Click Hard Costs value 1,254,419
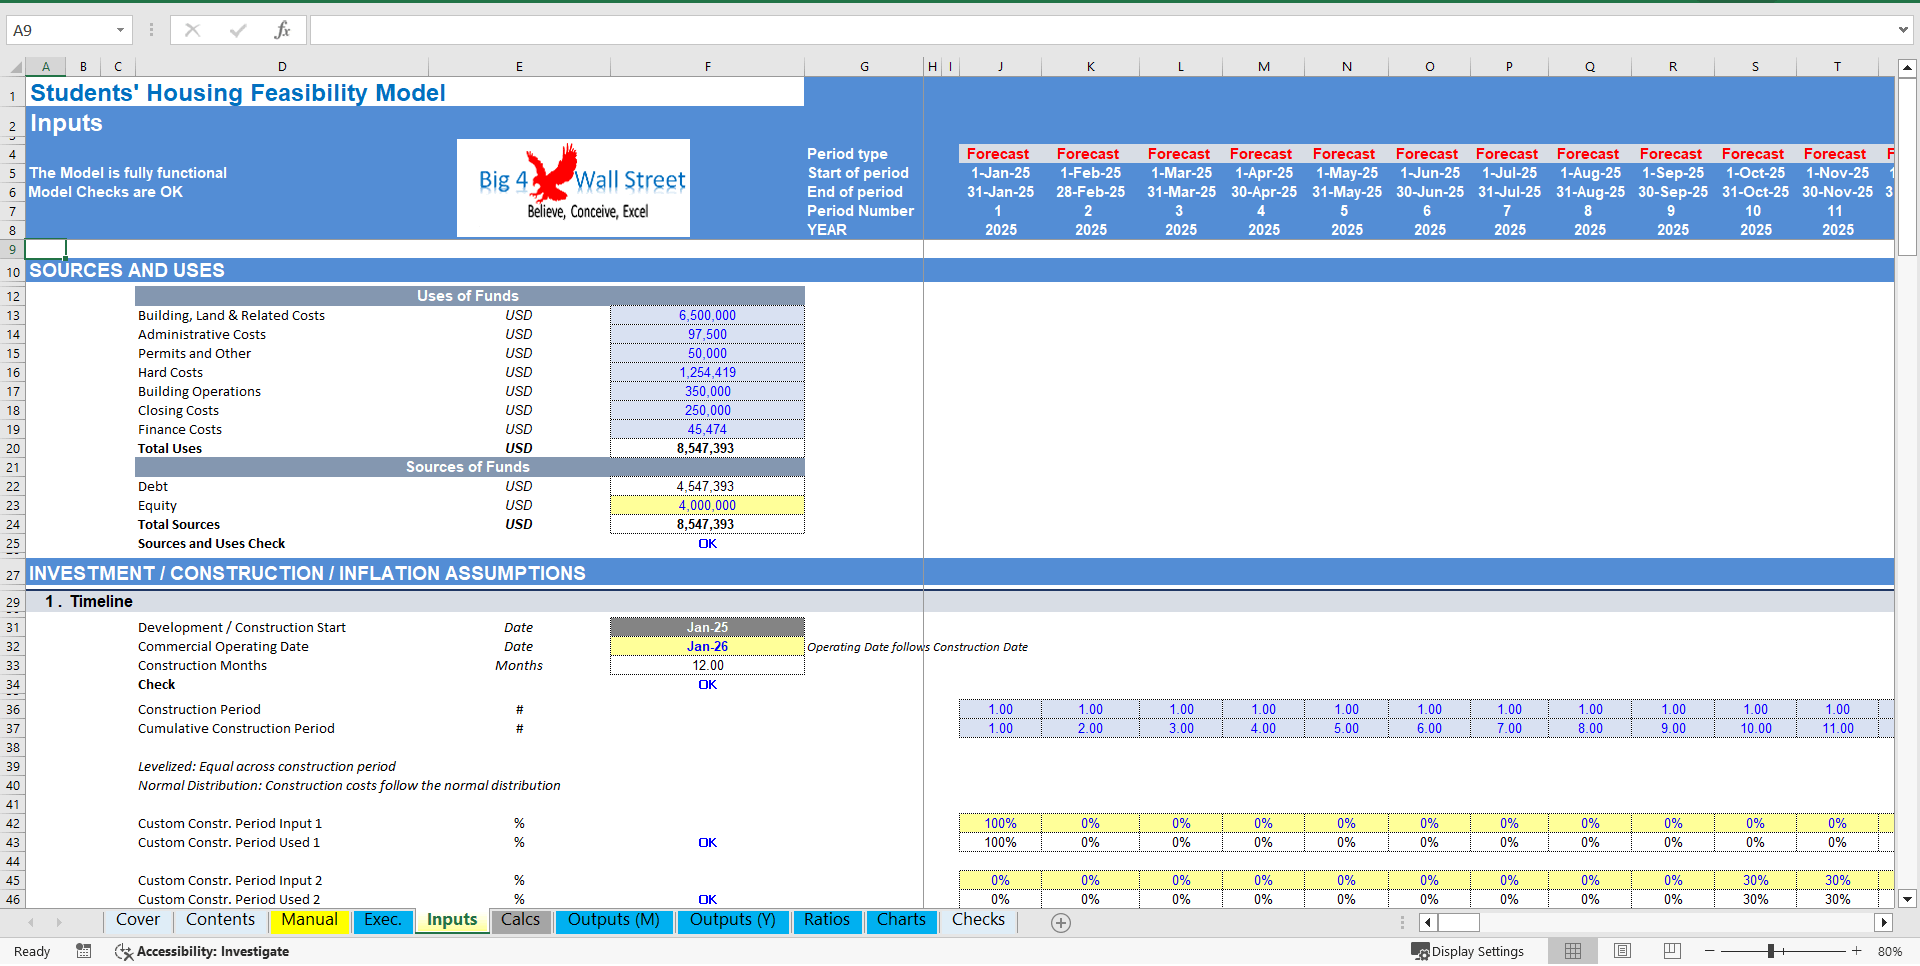 click(x=707, y=372)
